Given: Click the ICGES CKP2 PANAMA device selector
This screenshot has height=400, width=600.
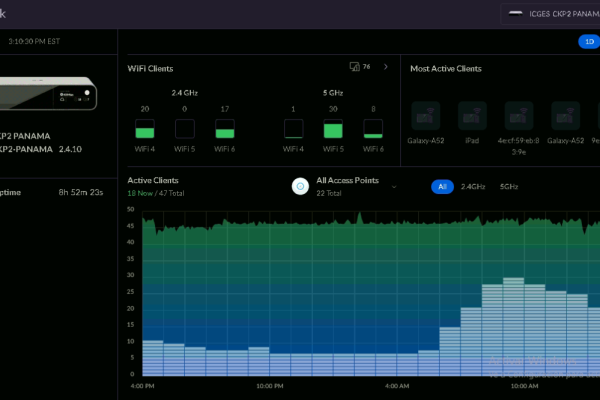Looking at the screenshot, I should (x=551, y=14).
